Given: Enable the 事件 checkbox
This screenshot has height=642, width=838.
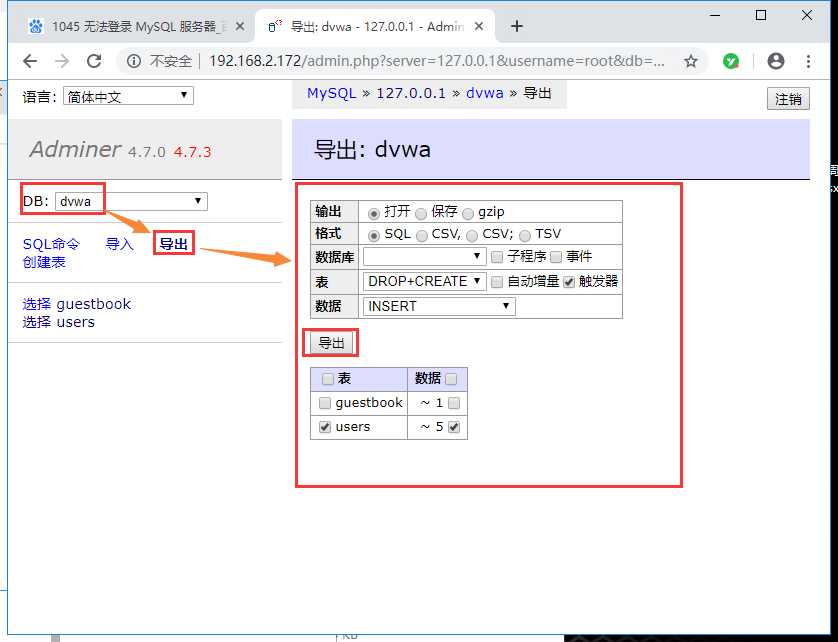Looking at the screenshot, I should 556,257.
